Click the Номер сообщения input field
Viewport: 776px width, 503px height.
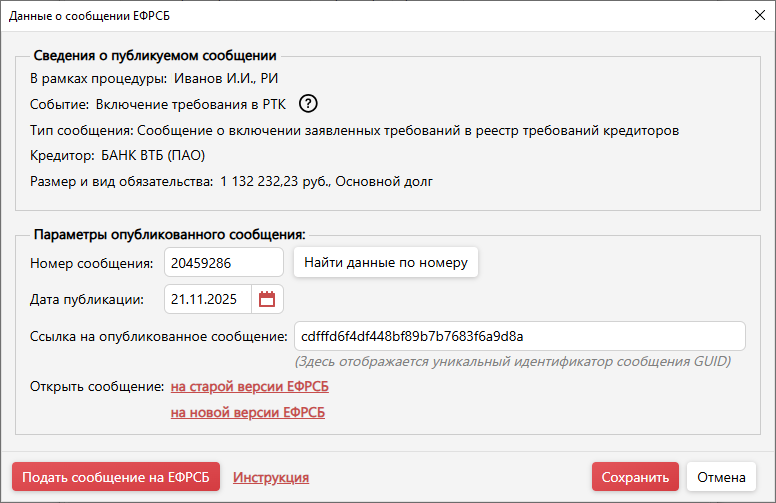click(x=224, y=263)
